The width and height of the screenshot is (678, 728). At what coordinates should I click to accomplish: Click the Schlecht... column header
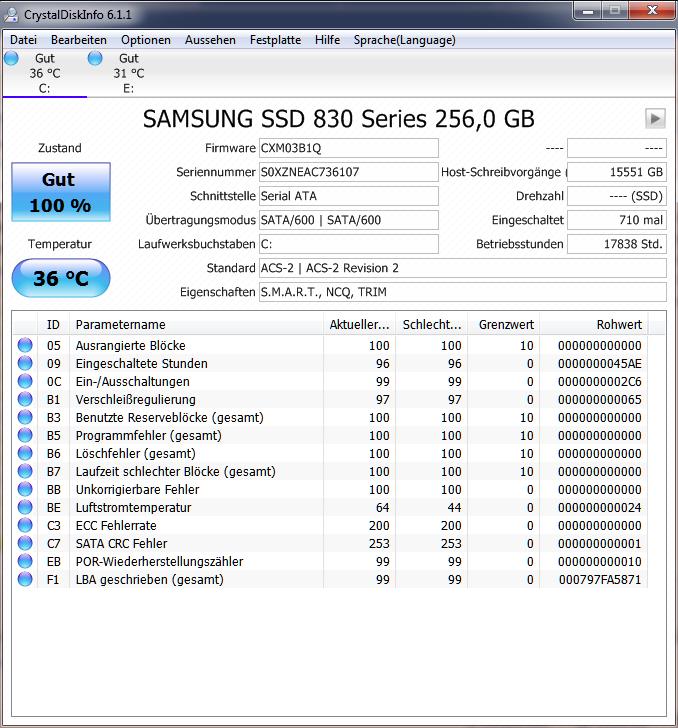coord(431,325)
